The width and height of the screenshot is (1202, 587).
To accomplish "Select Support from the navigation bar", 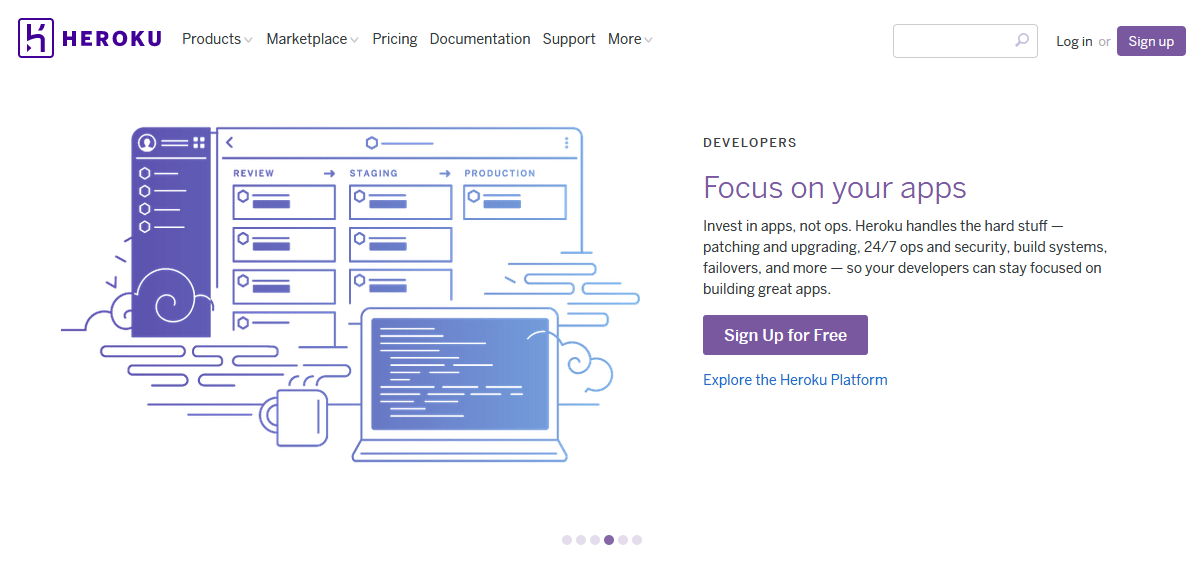I will (x=569, y=39).
